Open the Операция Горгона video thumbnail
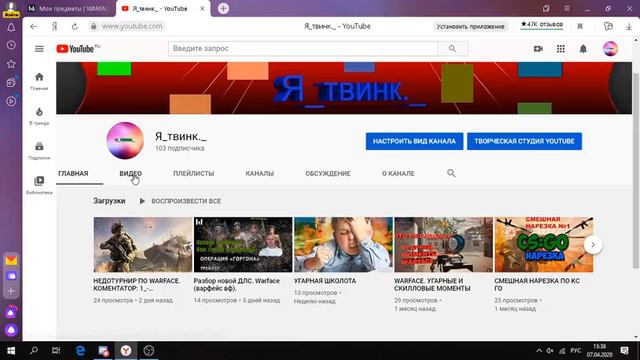The height and width of the screenshot is (360, 640). pyautogui.click(x=243, y=244)
